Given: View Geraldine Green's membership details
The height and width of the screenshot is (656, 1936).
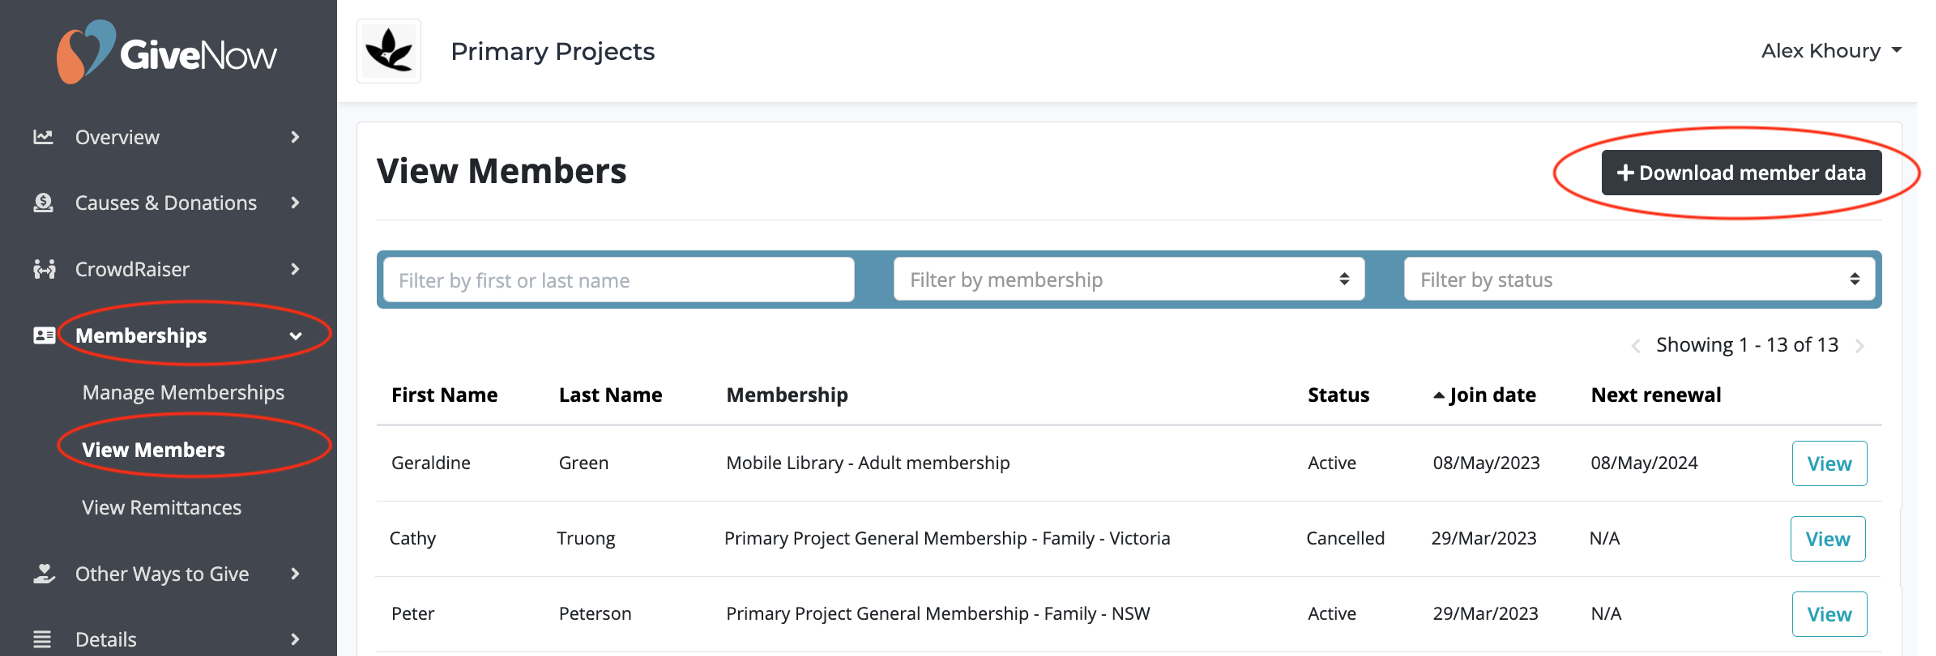Looking at the screenshot, I should coord(1829,463).
